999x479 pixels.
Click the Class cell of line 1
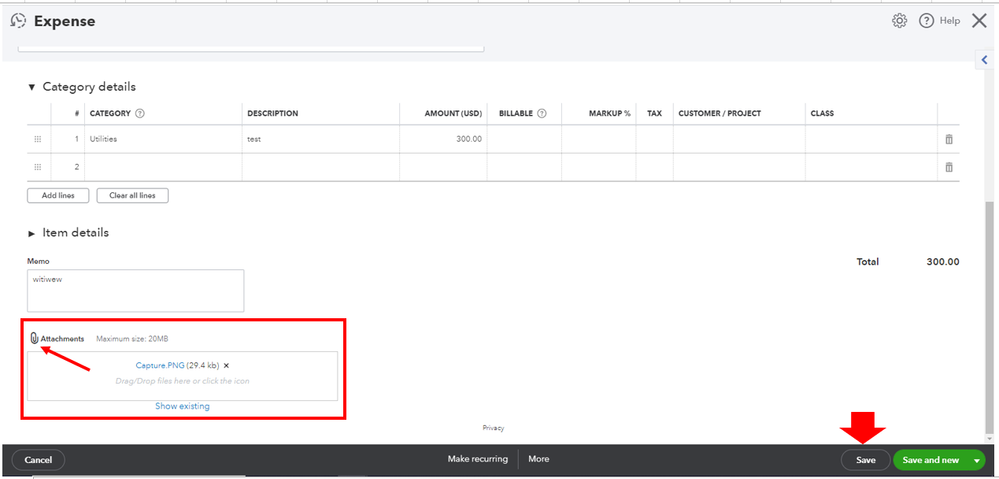pos(871,139)
